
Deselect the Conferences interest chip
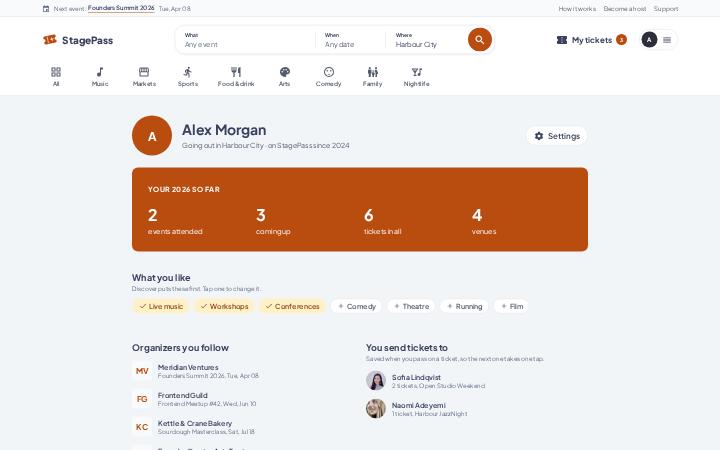pos(292,306)
